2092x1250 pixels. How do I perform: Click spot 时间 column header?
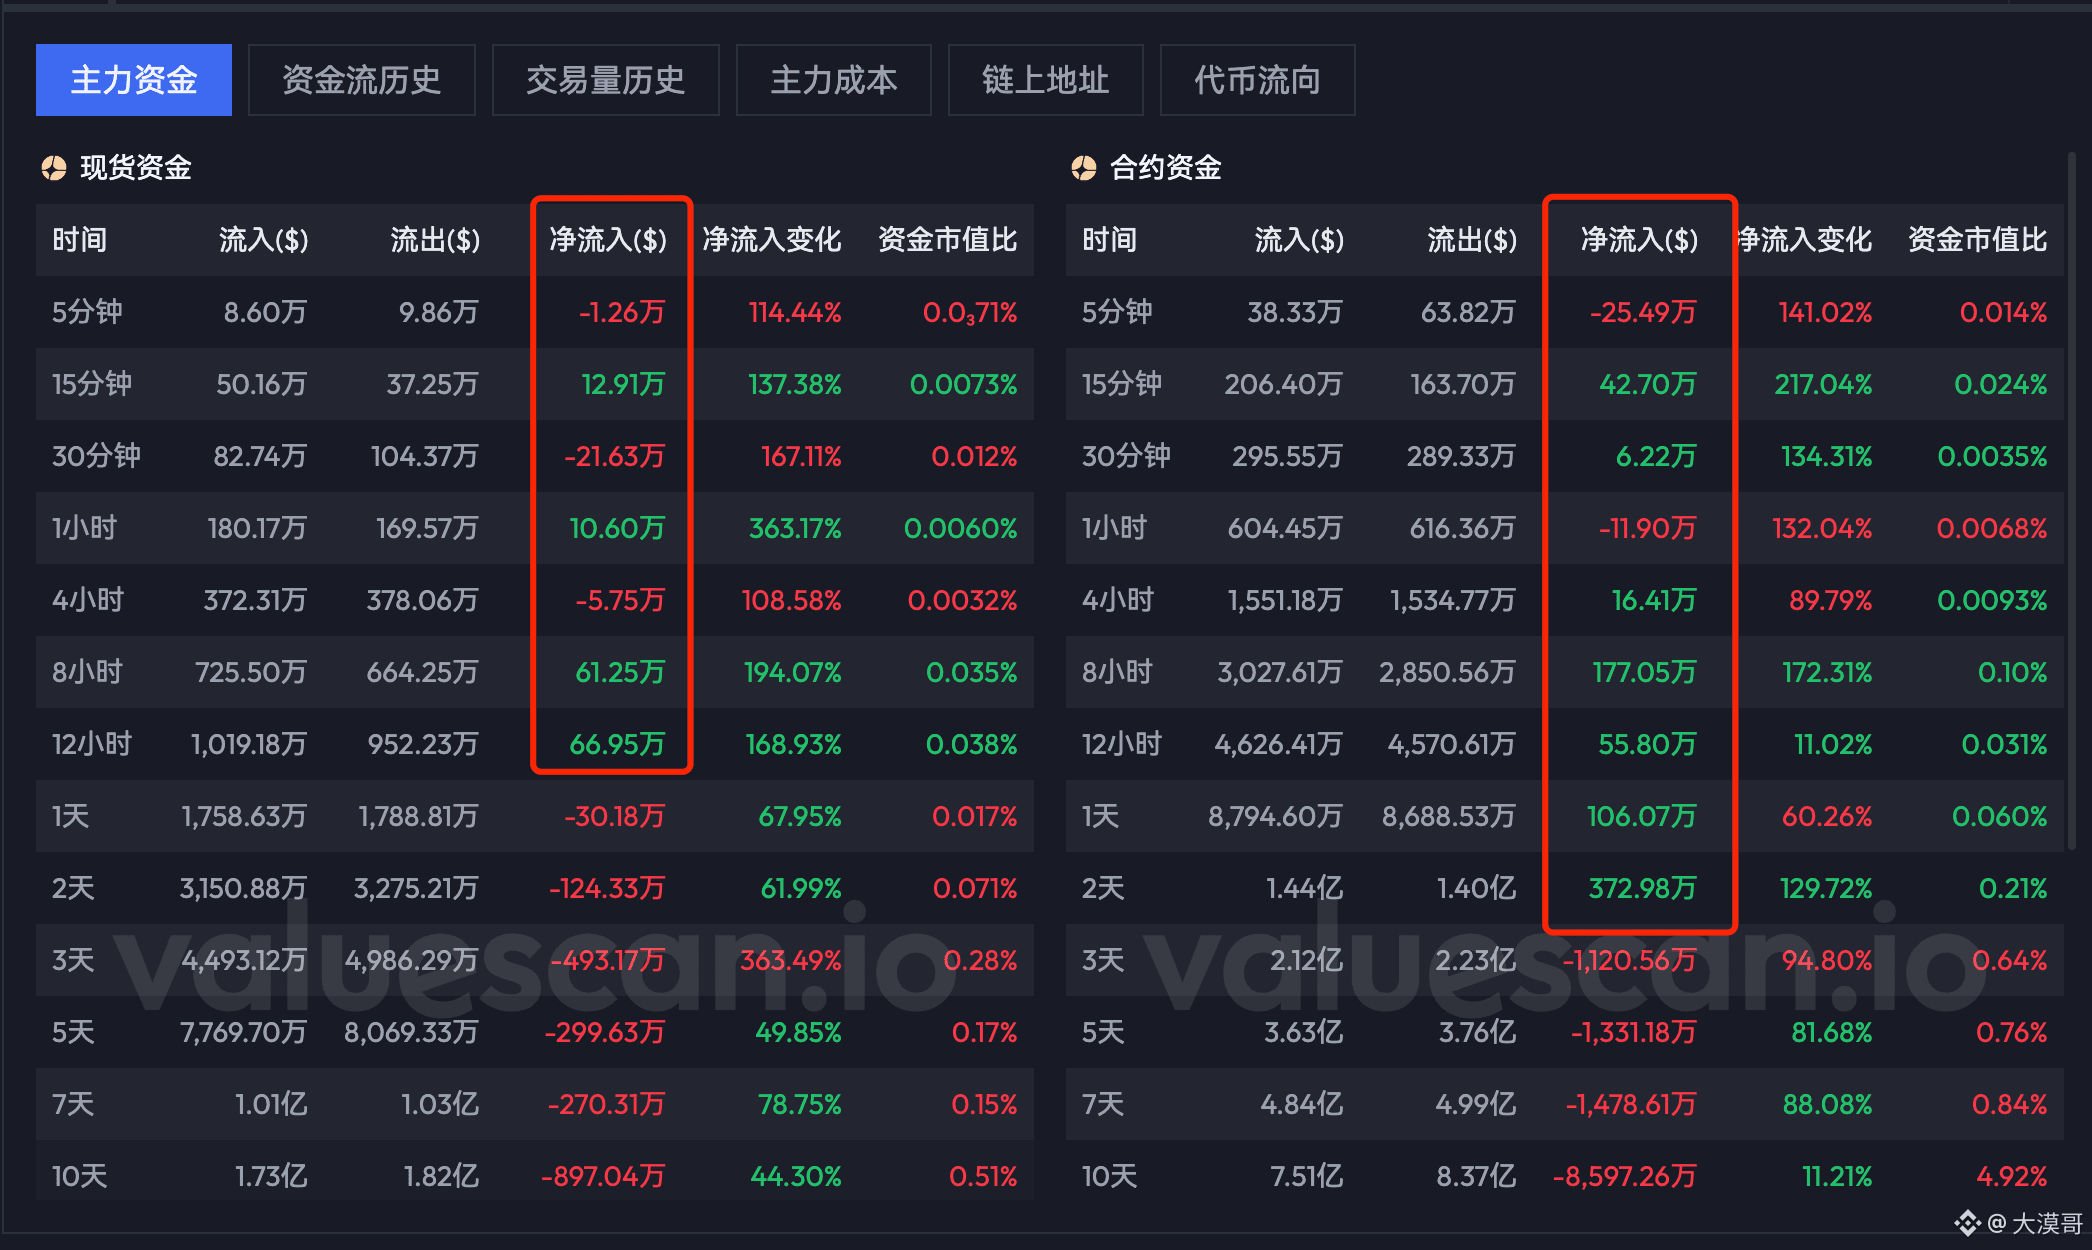click(x=80, y=240)
